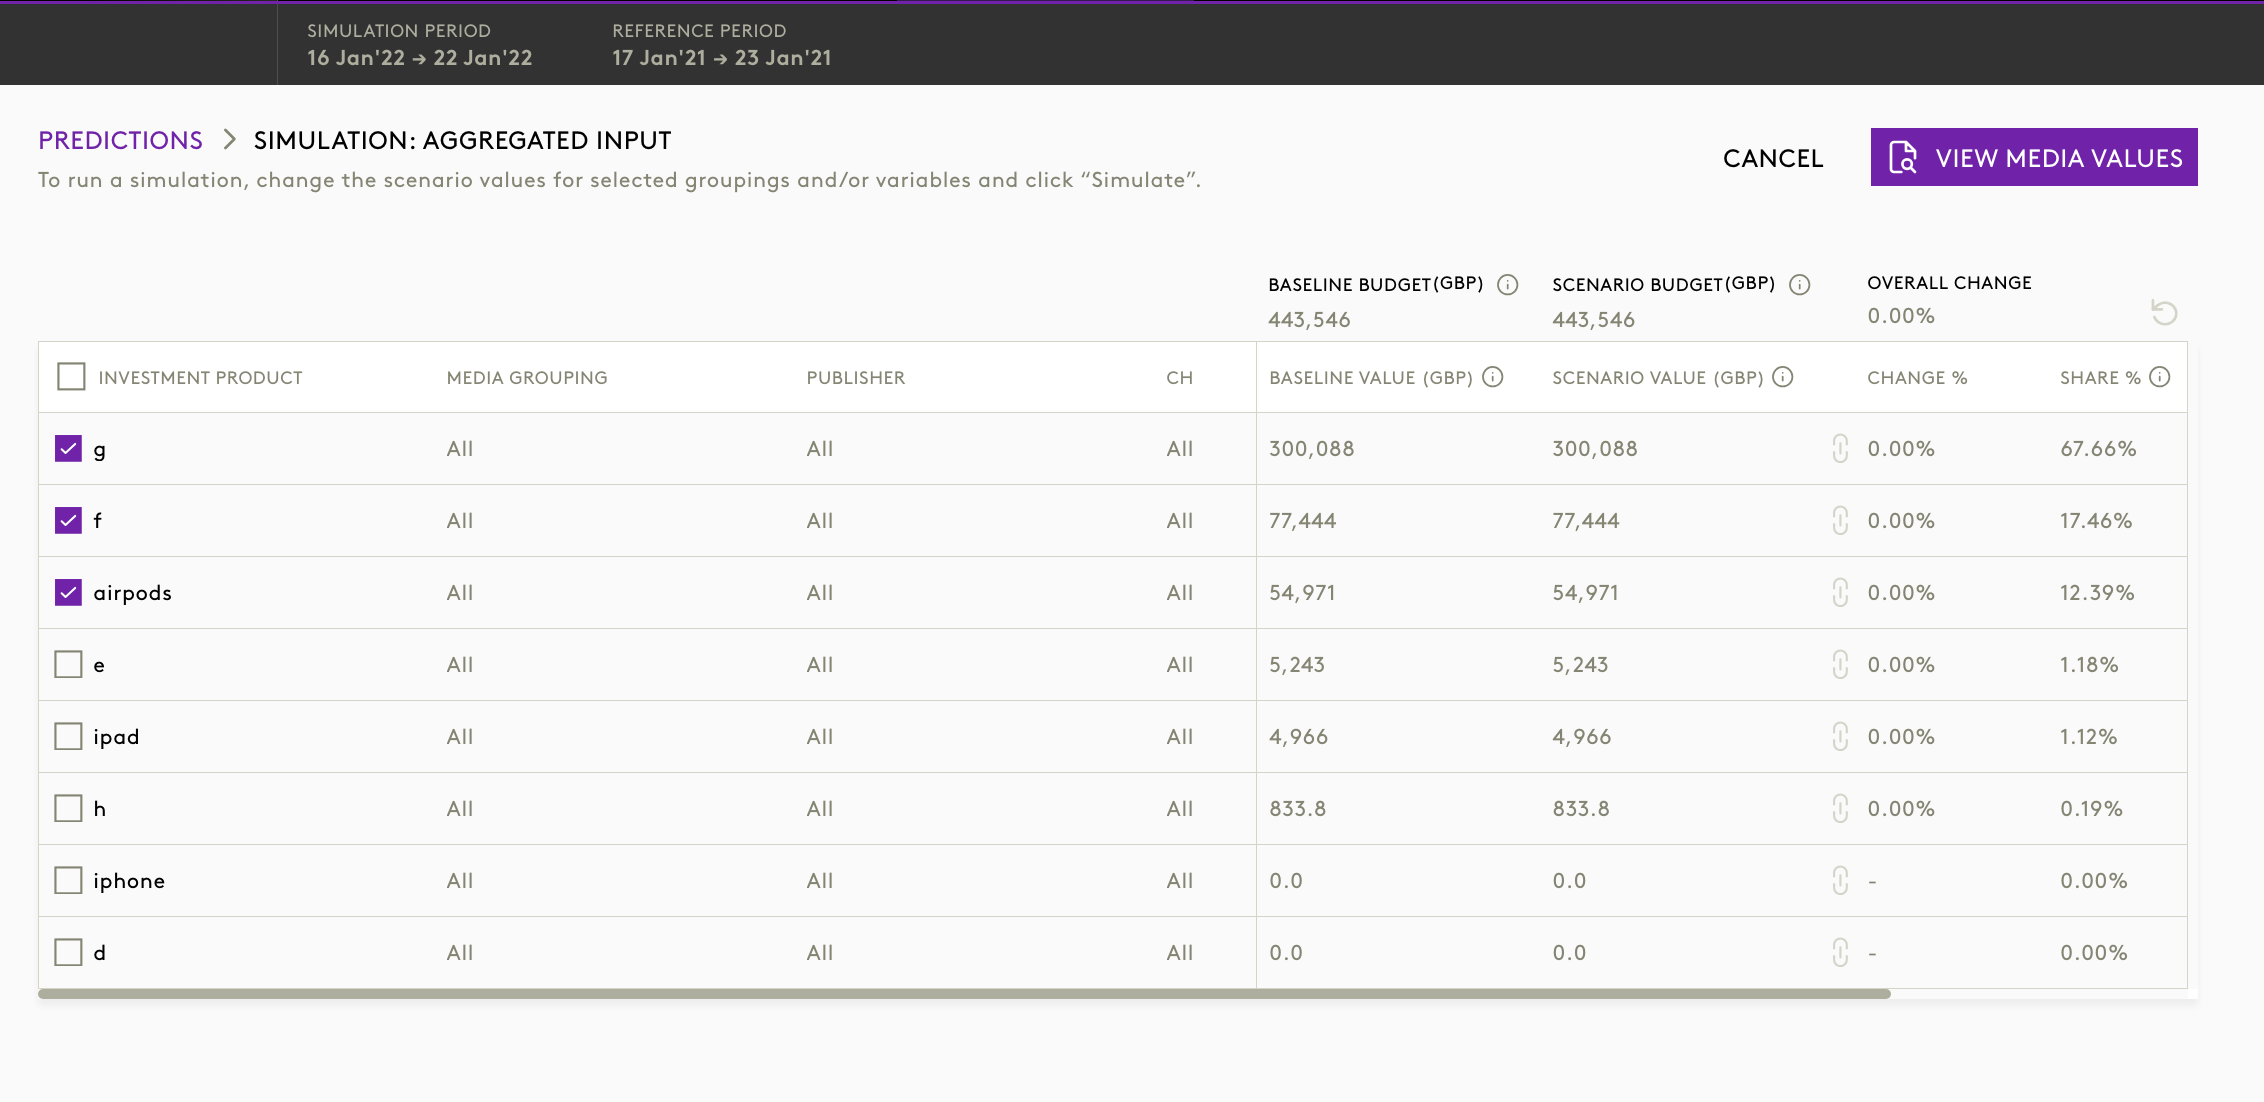Check the select-all Investment Product checkbox

[x=71, y=377]
